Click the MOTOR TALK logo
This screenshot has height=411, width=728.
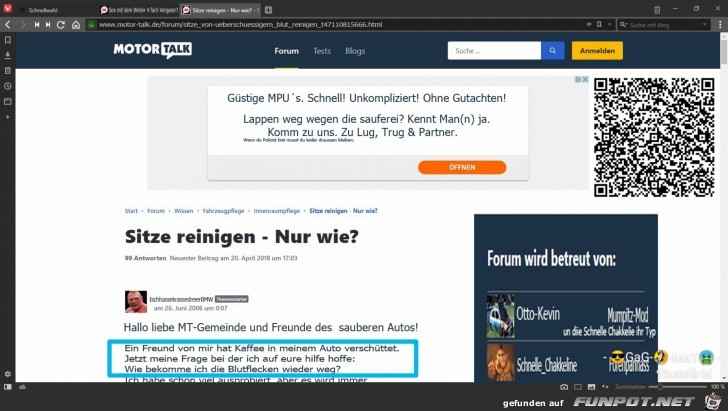[153, 50]
